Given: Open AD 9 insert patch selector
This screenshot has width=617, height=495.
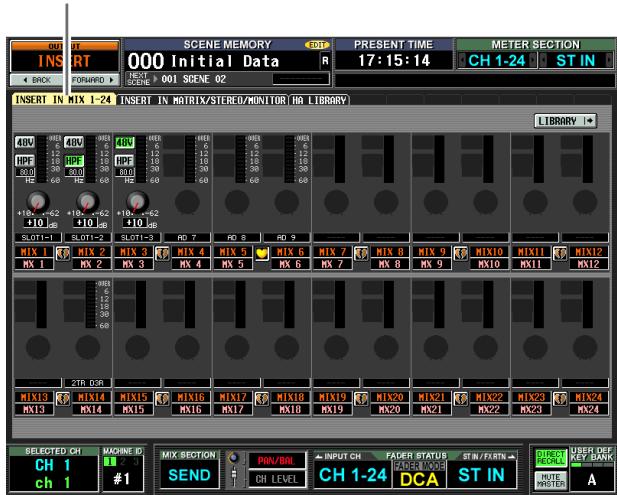Looking at the screenshot, I should click(x=286, y=238).
